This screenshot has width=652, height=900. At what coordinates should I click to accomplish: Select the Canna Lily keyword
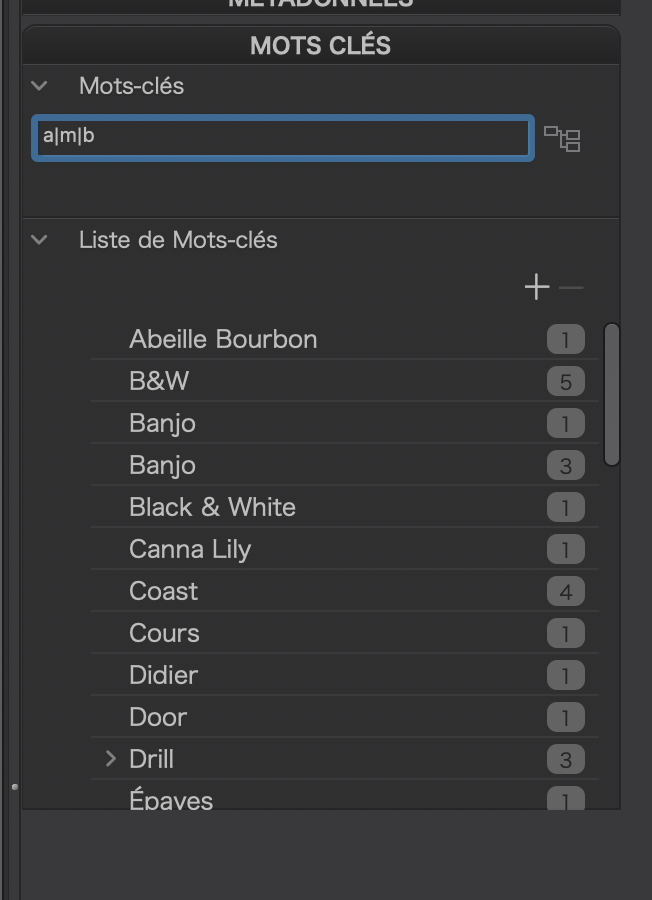(x=190, y=549)
